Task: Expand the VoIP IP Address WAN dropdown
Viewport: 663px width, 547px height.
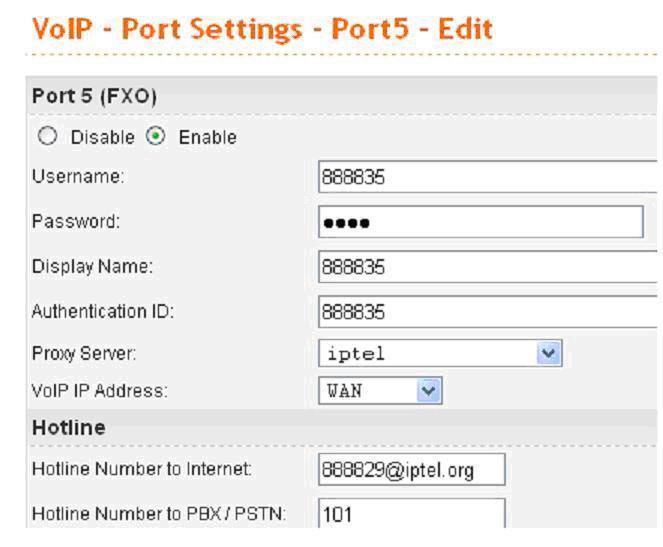Action: [380, 391]
